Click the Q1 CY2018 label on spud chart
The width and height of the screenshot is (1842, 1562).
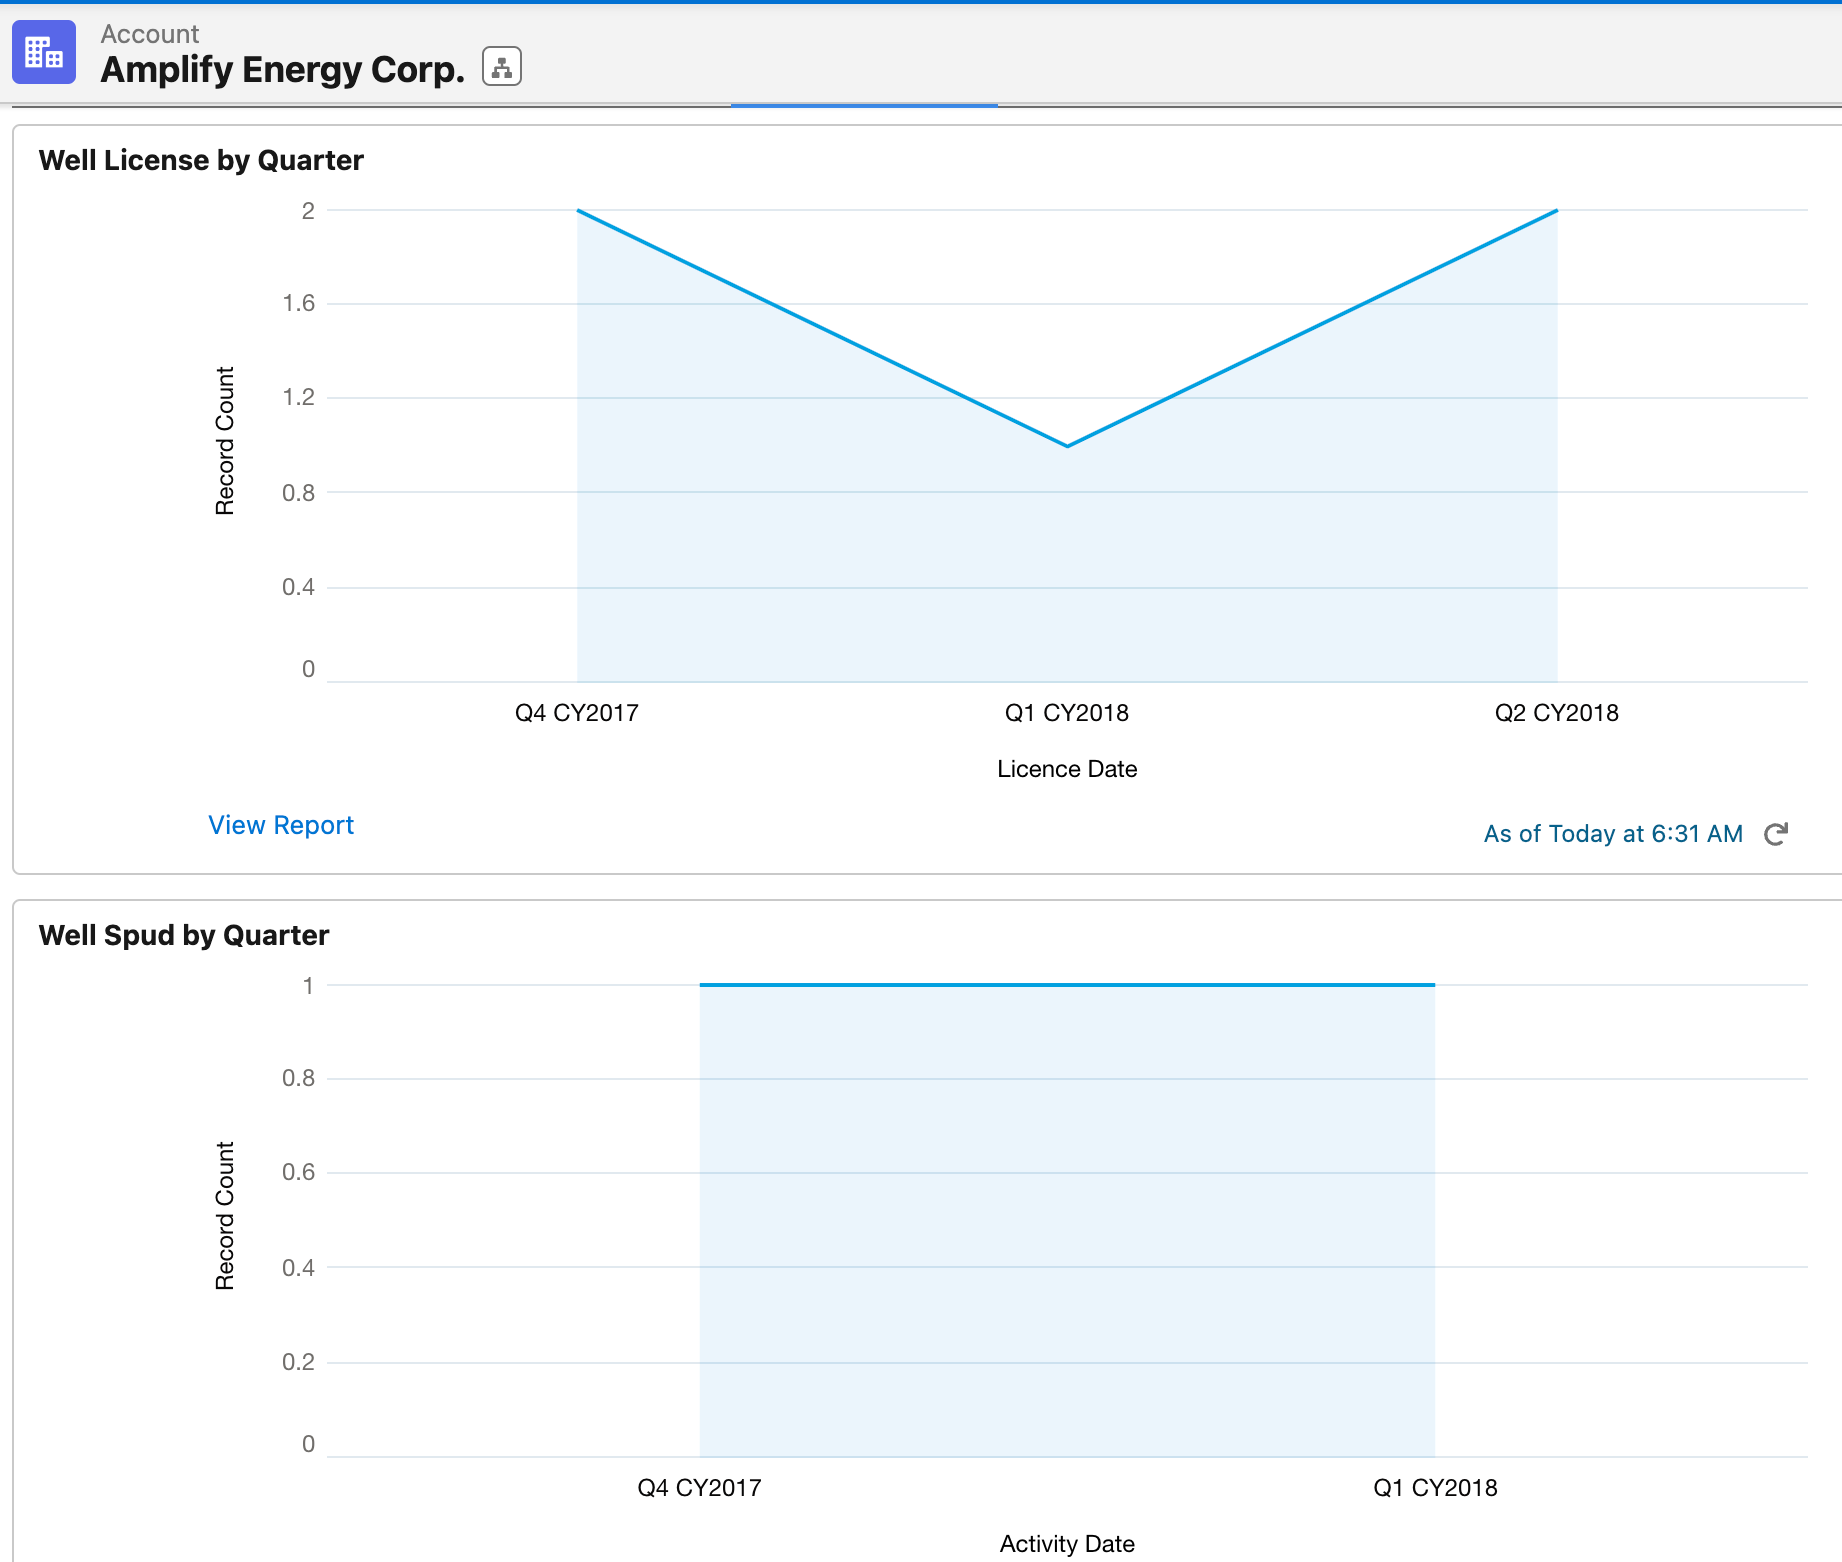1432,1487
